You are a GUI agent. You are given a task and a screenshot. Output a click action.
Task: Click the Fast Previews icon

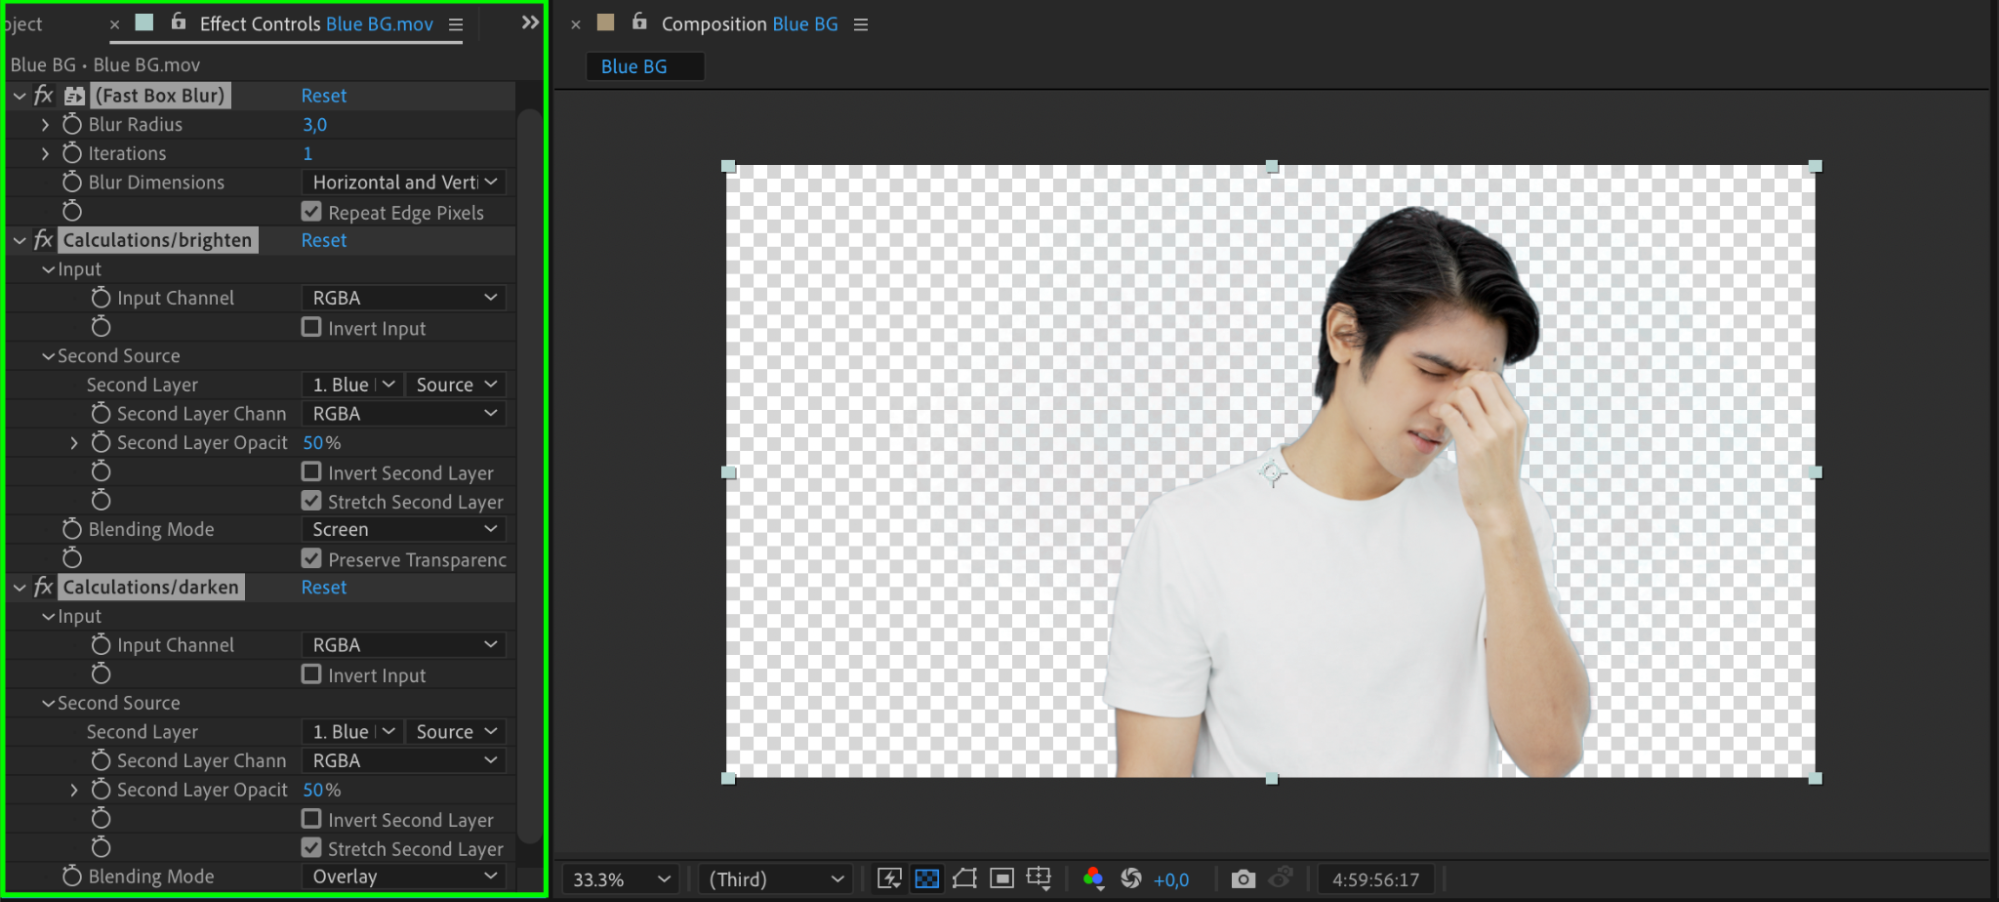[x=888, y=879]
